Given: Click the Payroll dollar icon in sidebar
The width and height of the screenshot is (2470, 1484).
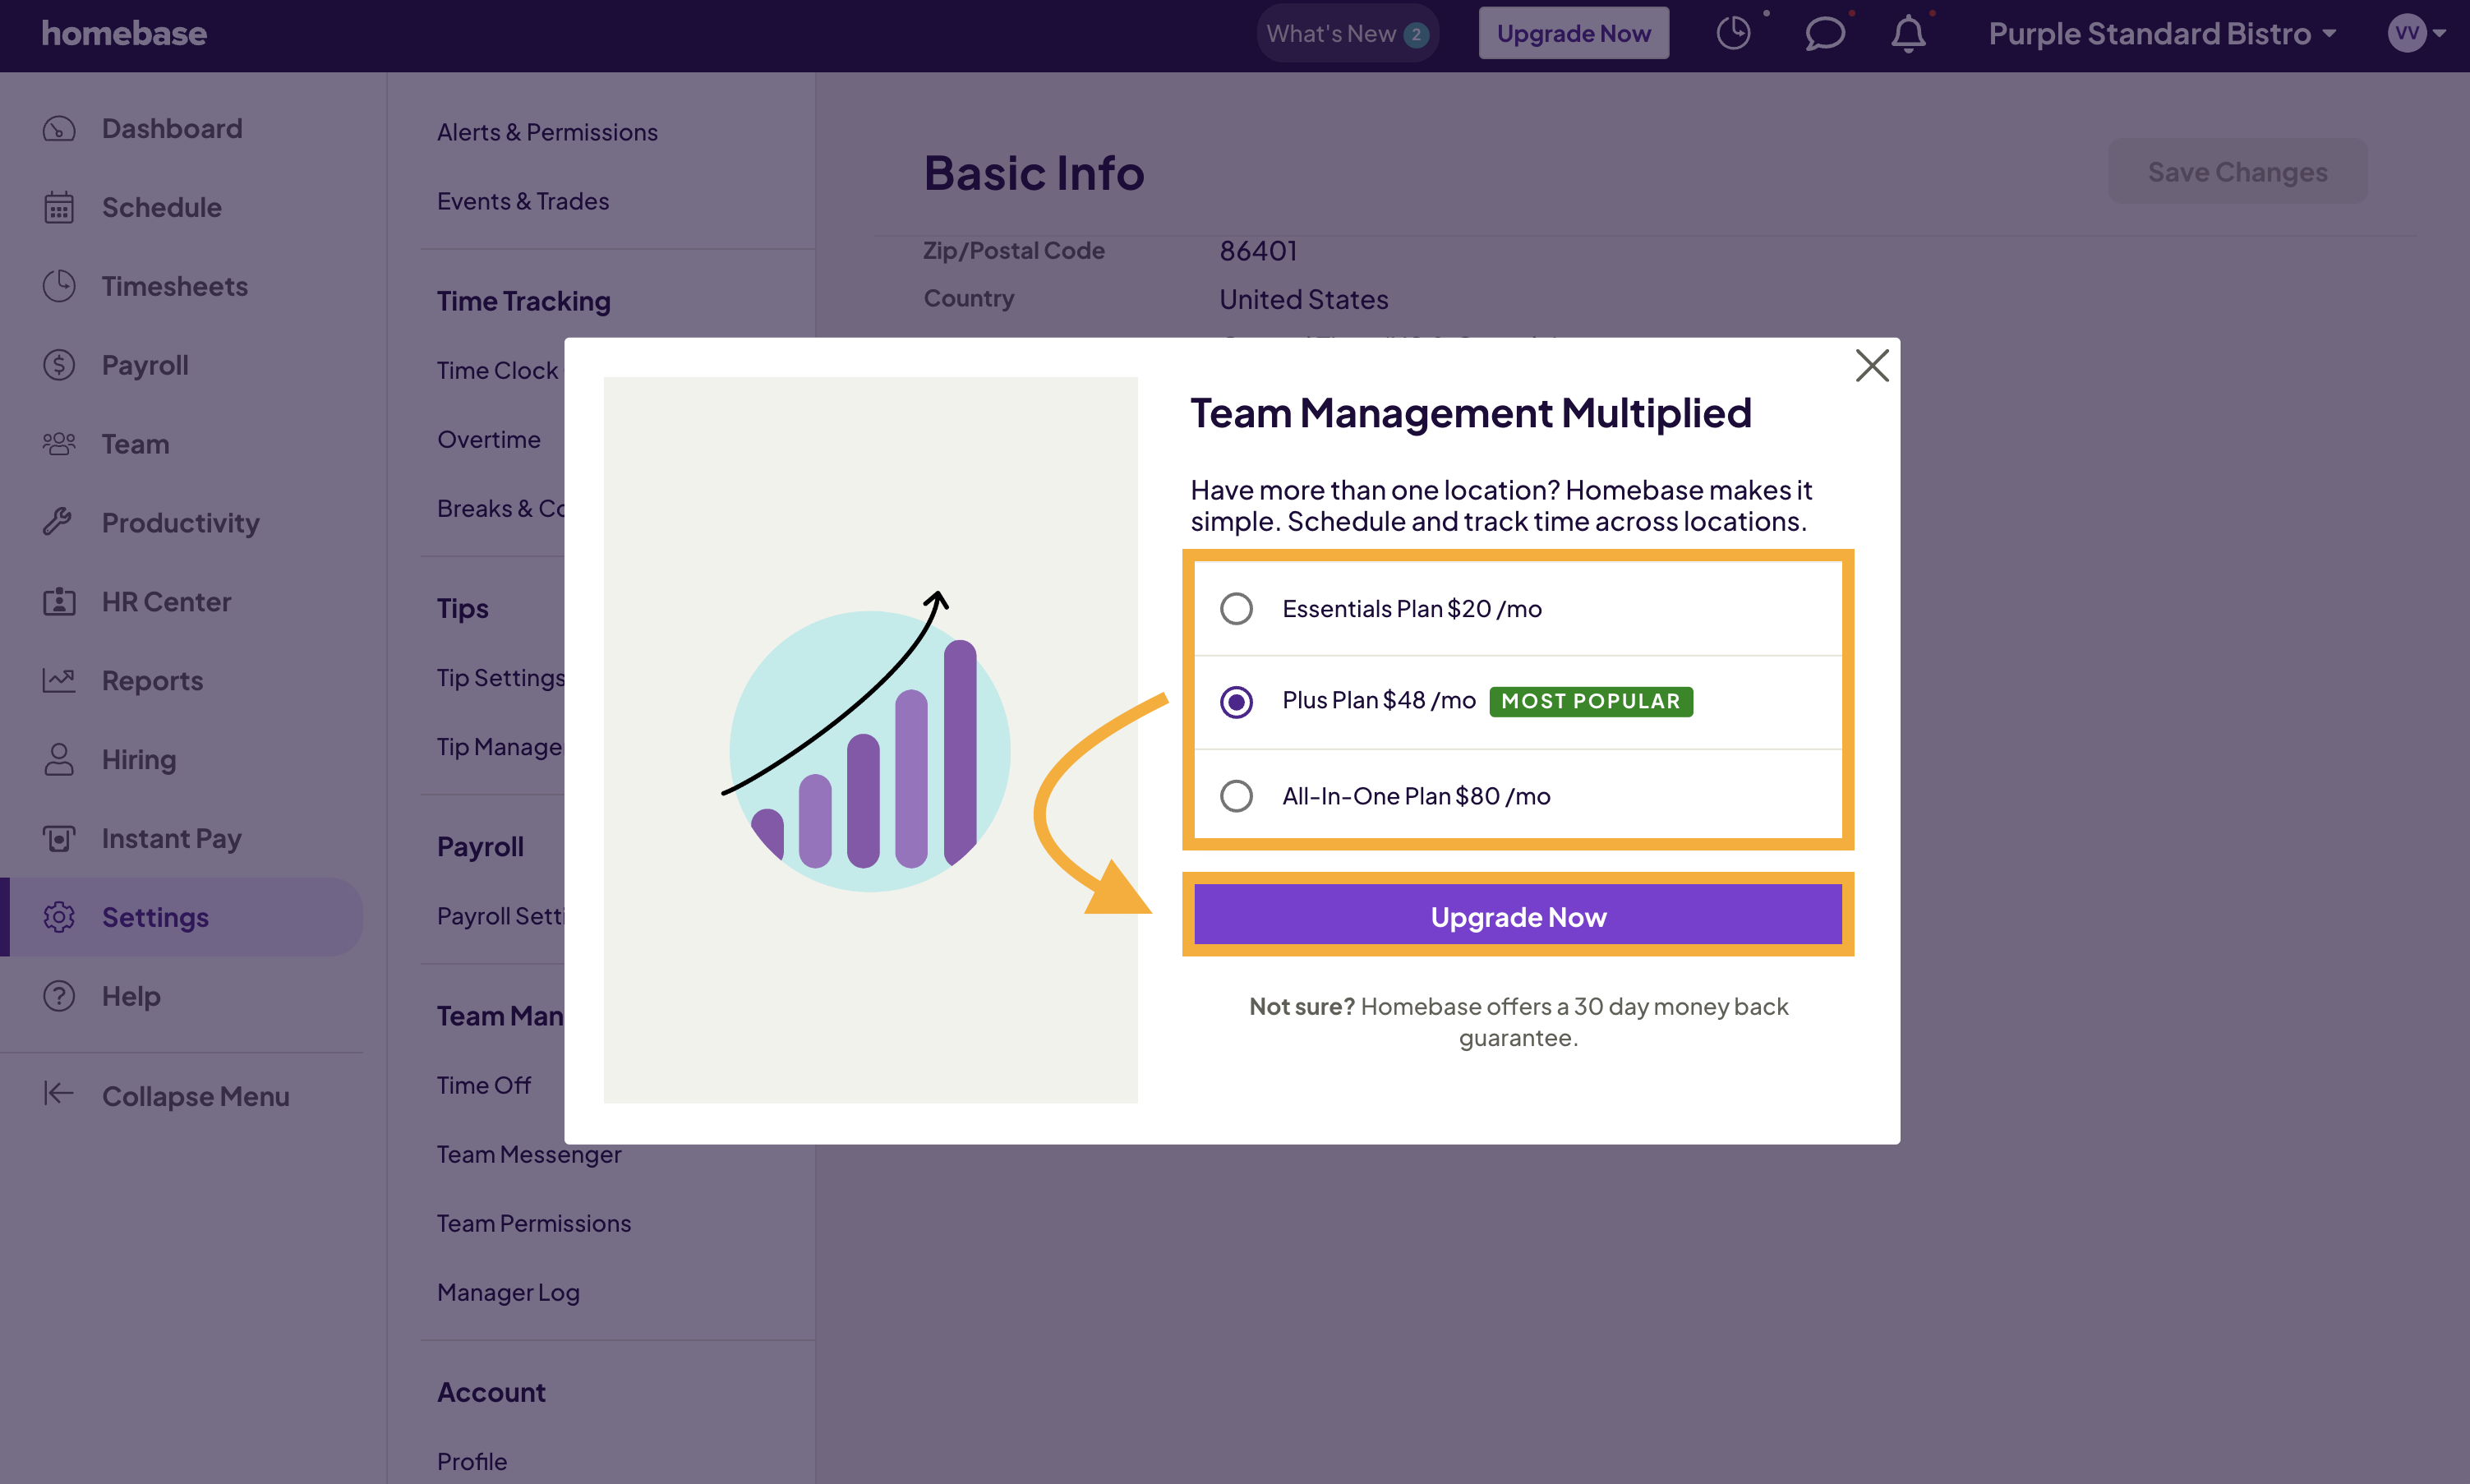Looking at the screenshot, I should pos(59,365).
